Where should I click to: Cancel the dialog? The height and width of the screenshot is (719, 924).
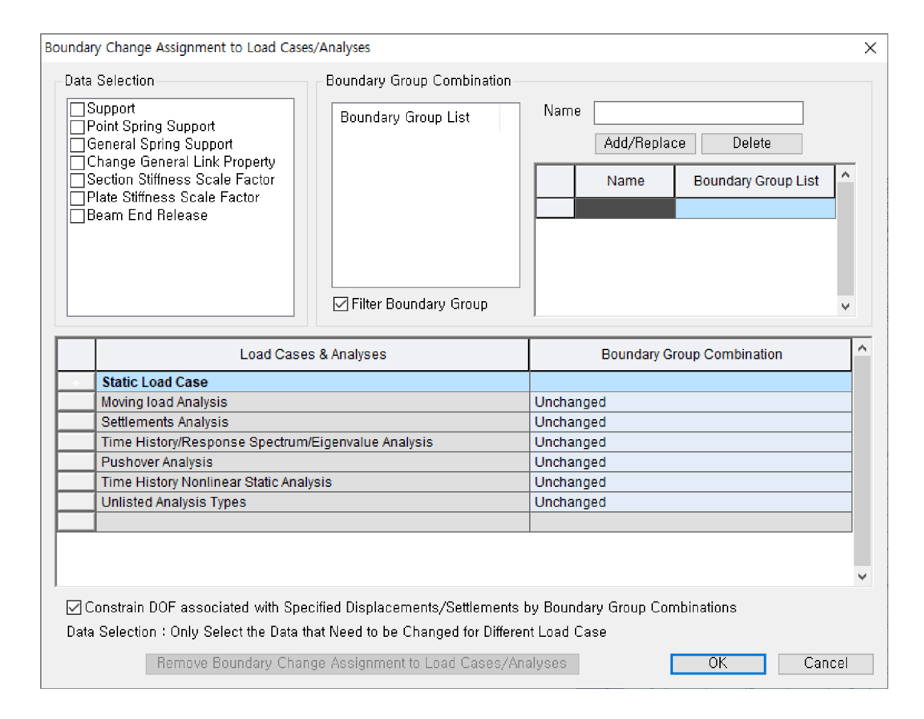point(825,663)
